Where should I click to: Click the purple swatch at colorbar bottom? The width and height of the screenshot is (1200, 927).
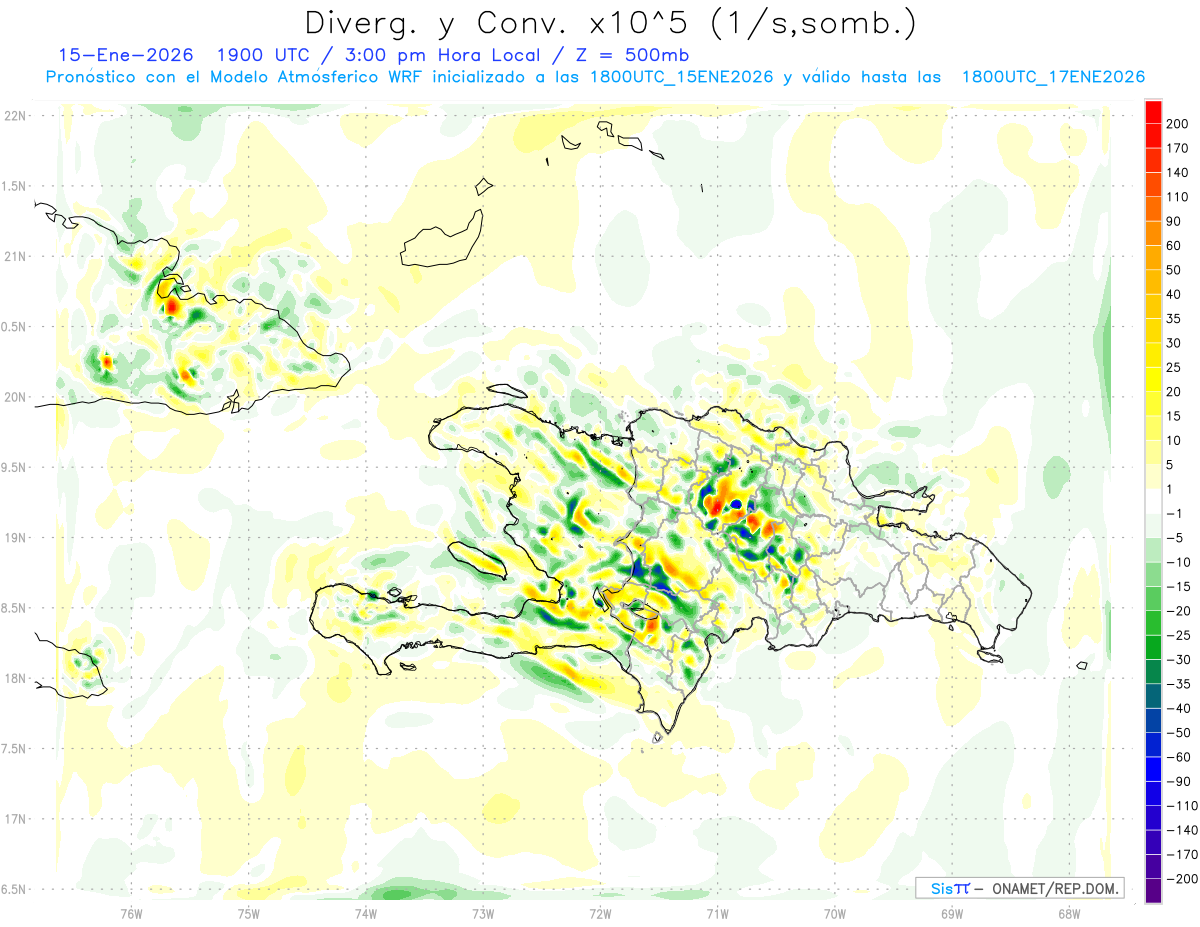coord(1153,890)
